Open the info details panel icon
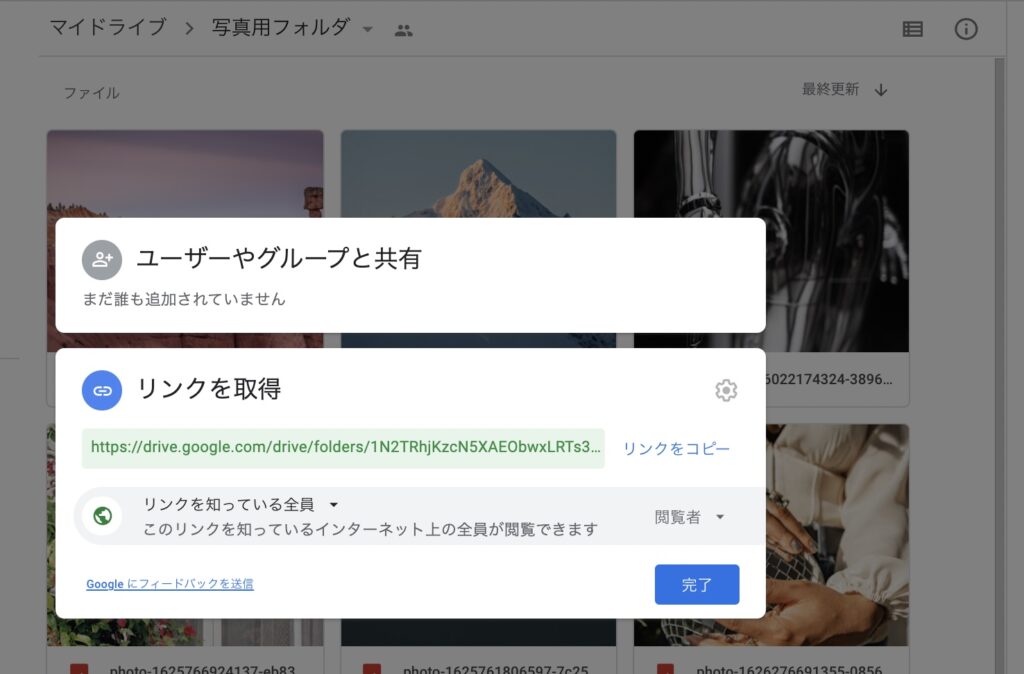Viewport: 1024px width, 674px height. (965, 29)
